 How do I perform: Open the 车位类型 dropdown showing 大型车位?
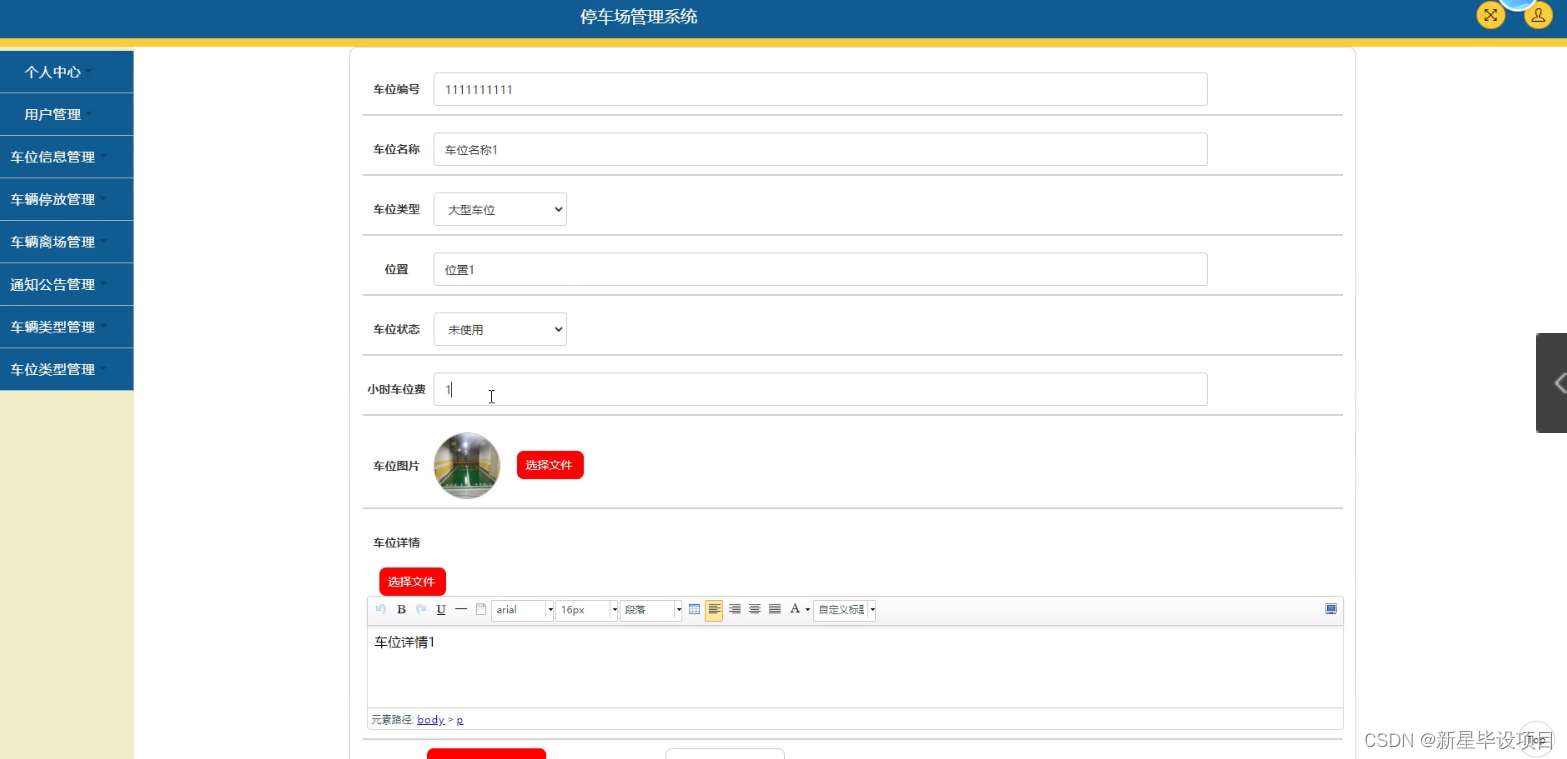(x=499, y=209)
